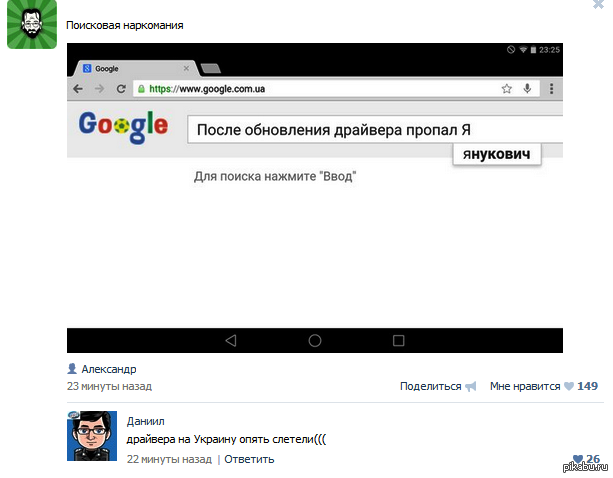The width and height of the screenshot is (613, 478).
Task: Like Даниил's comment with the heart icon
Action: 577,459
